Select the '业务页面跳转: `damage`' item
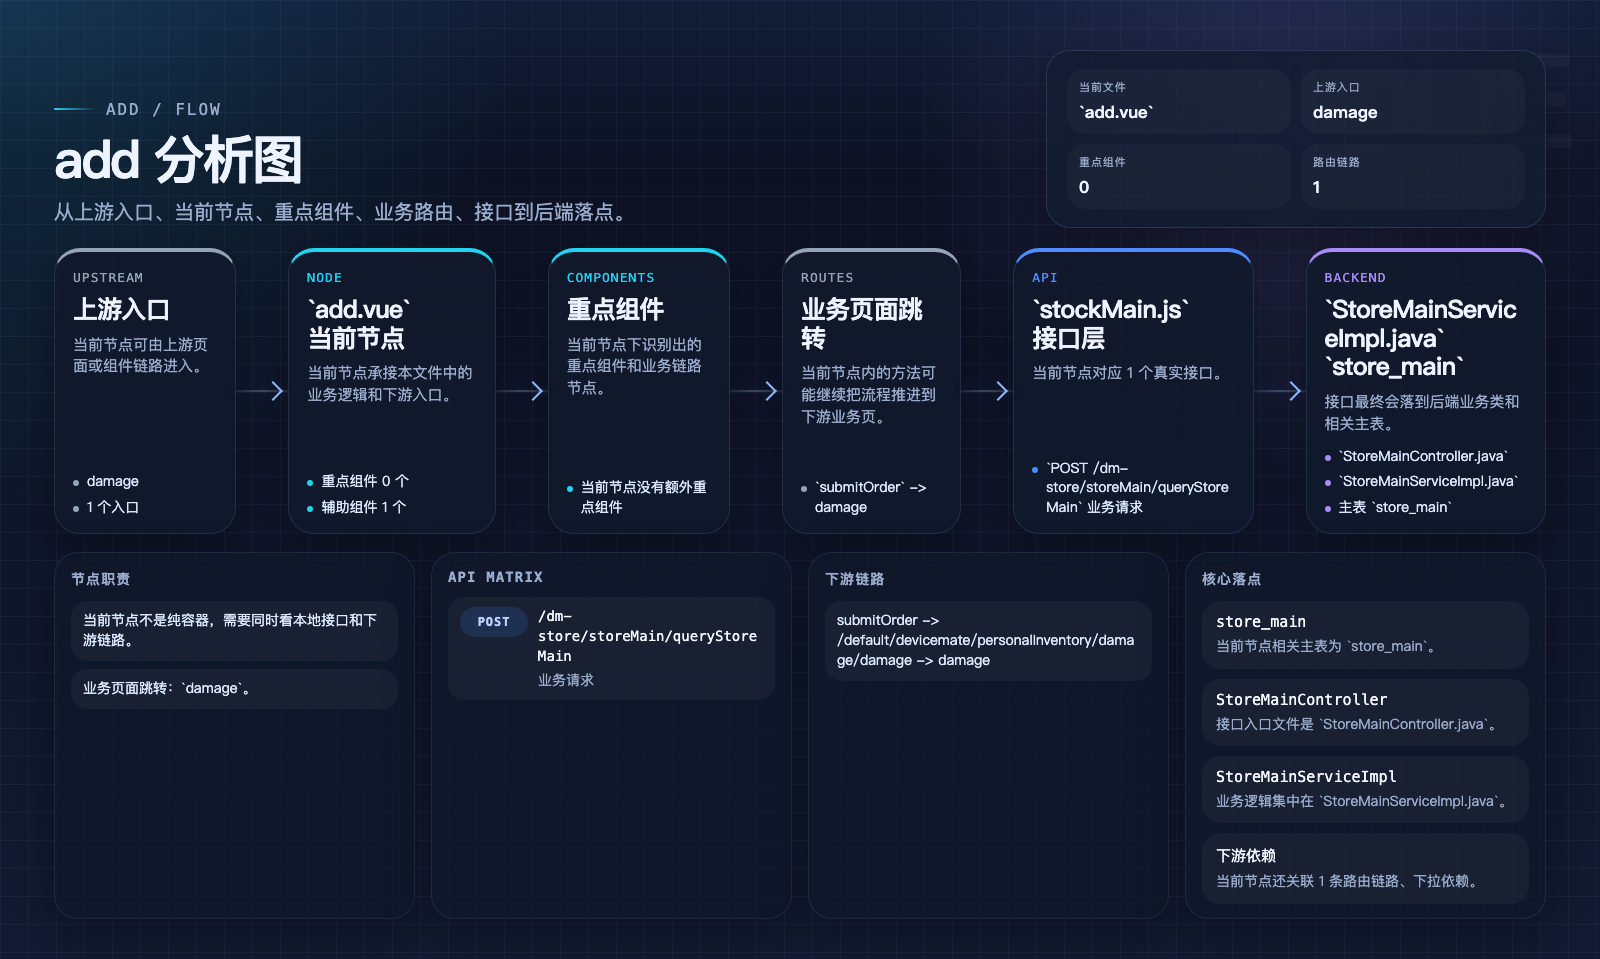Viewport: 1600px width, 959px height. tap(234, 688)
